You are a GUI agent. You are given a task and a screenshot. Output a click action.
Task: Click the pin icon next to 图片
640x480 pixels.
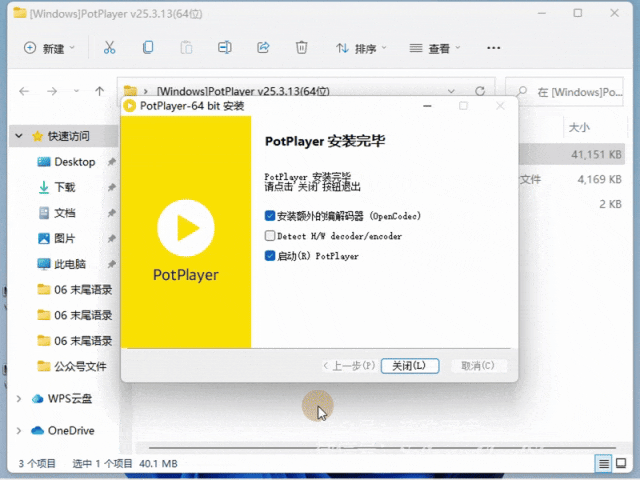pos(111,238)
